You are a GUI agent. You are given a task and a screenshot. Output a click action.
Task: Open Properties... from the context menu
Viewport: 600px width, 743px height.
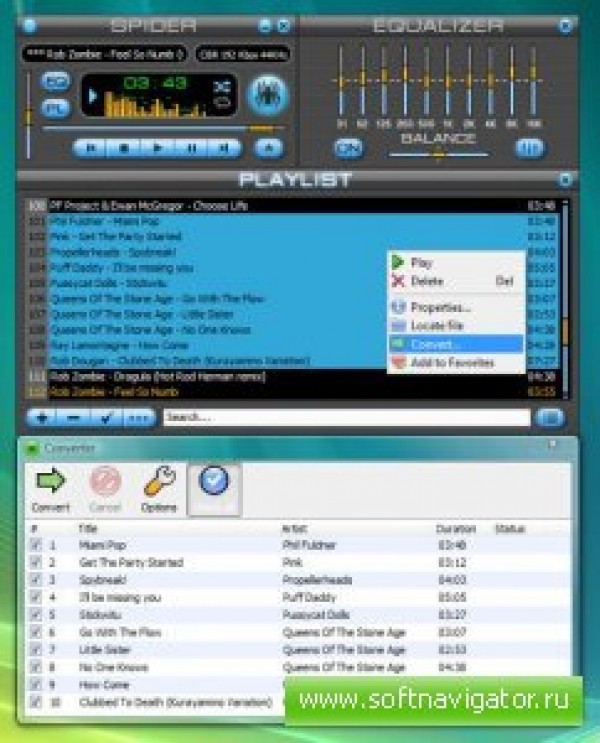[456, 308]
